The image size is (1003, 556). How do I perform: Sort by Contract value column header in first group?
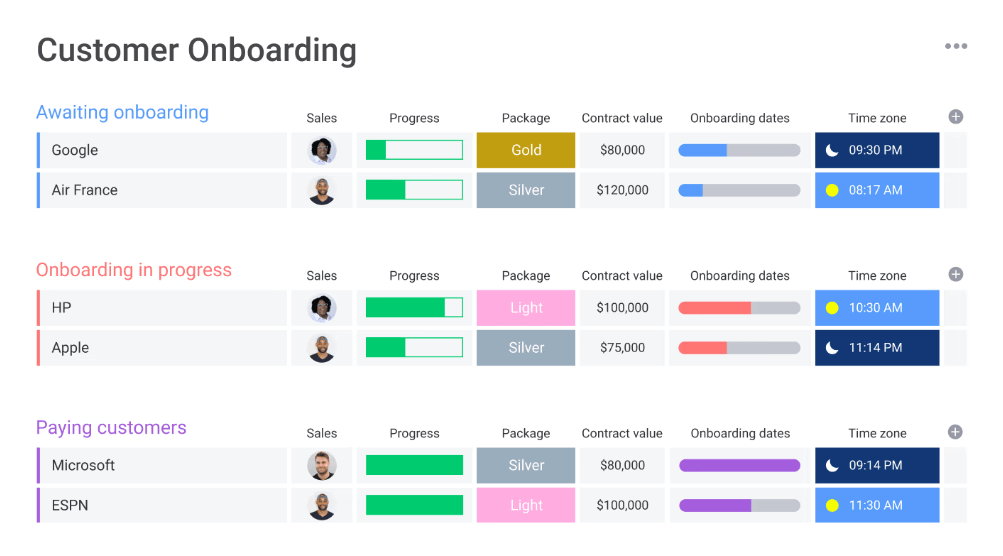[622, 118]
